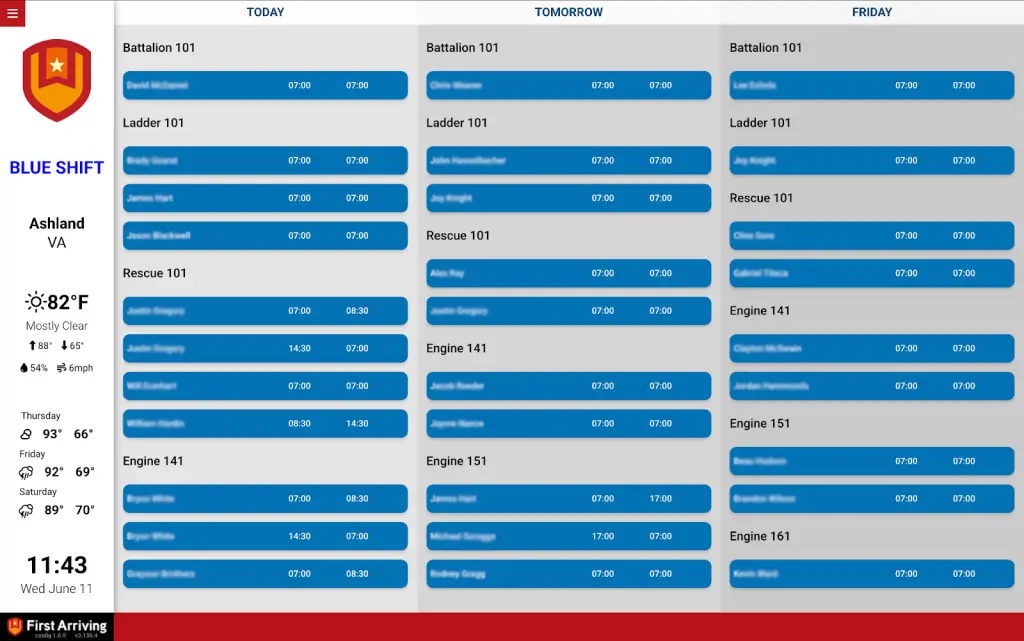The width and height of the screenshot is (1024, 641).
Task: Switch to the TOMORROW column header
Action: (x=568, y=12)
